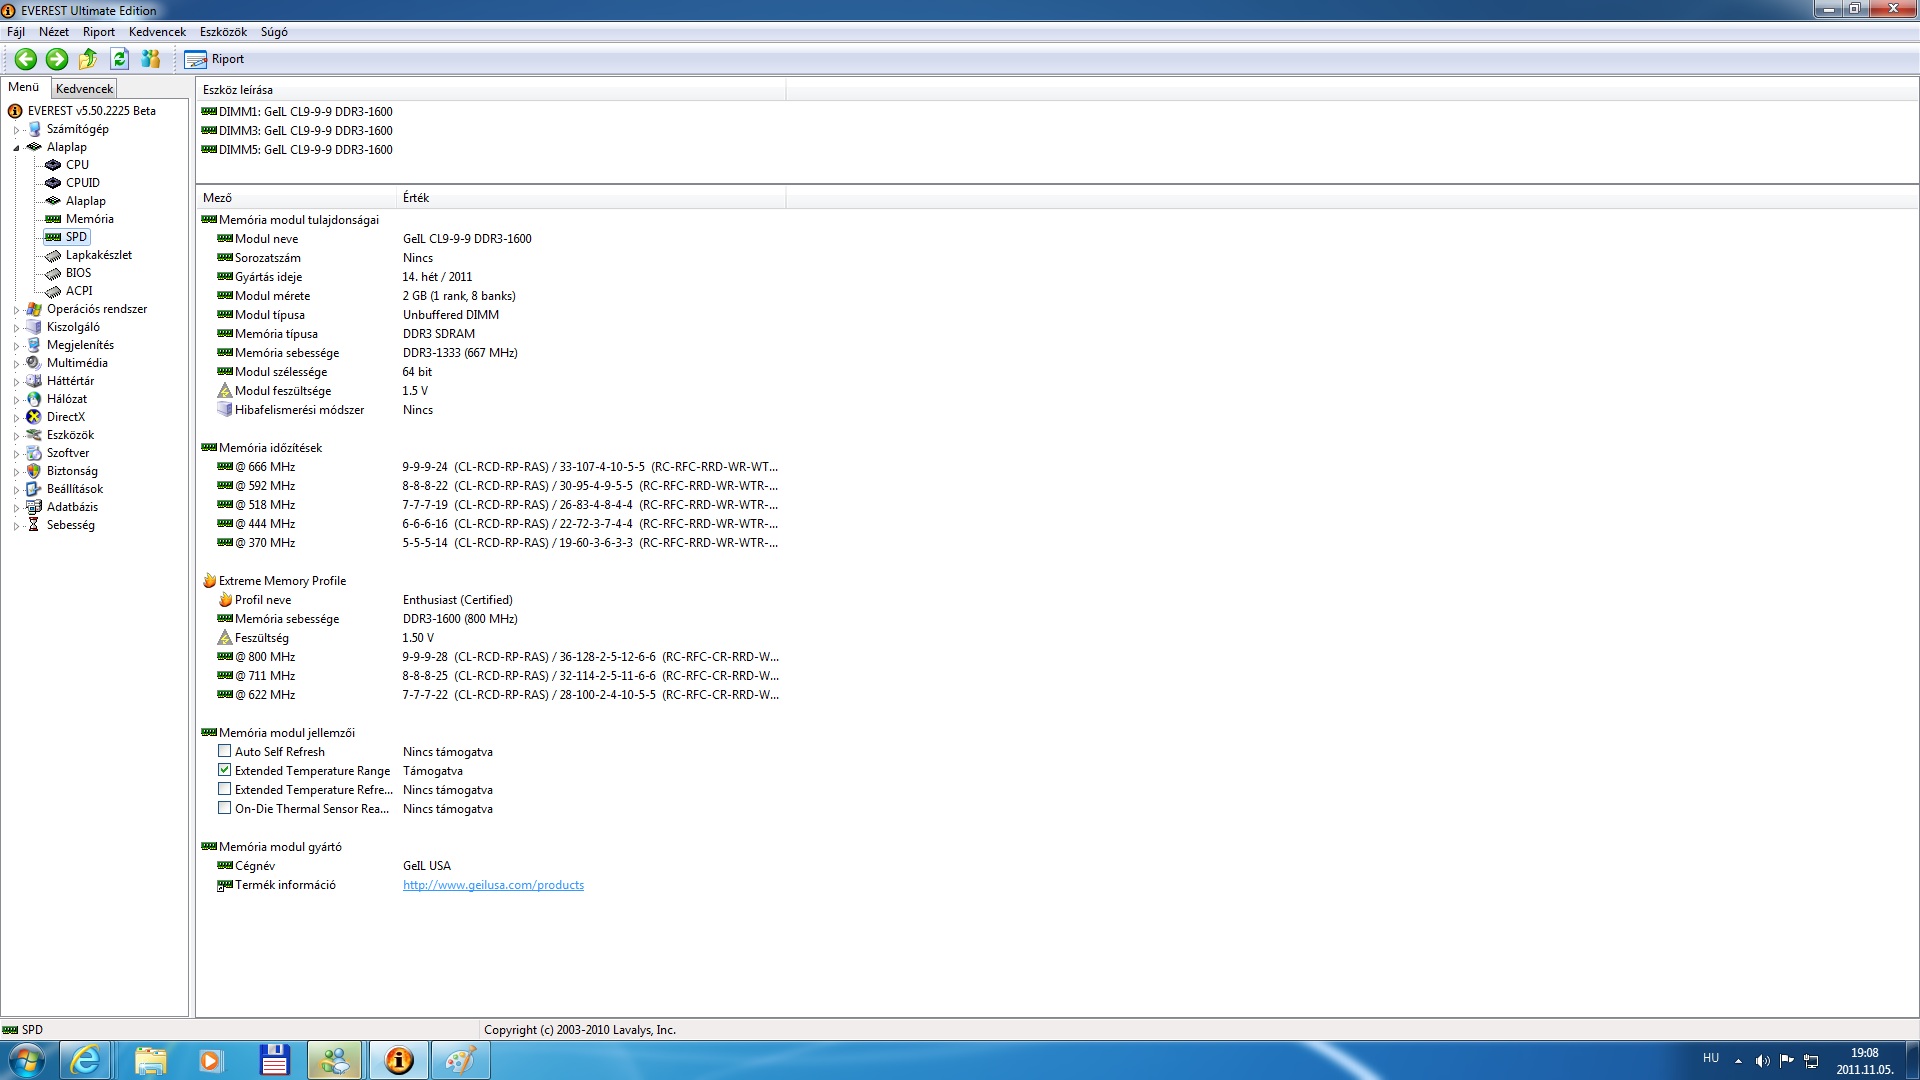The image size is (1920, 1080).
Task: Toggle the Auto Self Refresh checkbox
Action: coord(225,751)
